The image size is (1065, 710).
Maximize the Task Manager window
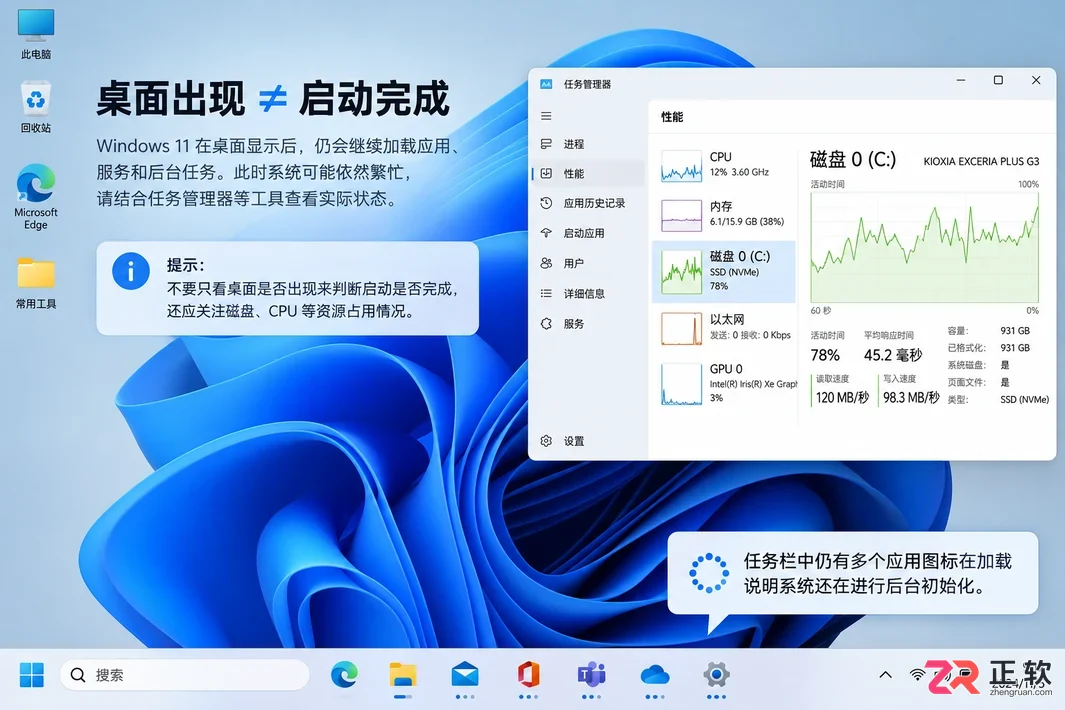click(998, 80)
